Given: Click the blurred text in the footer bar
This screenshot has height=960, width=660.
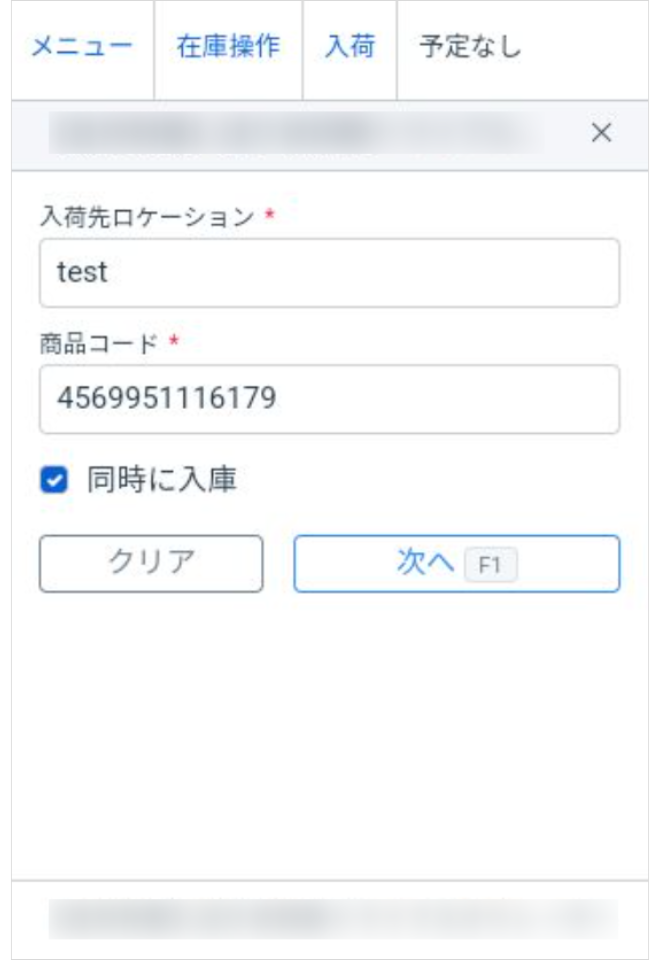Looking at the screenshot, I should pos(330,917).
